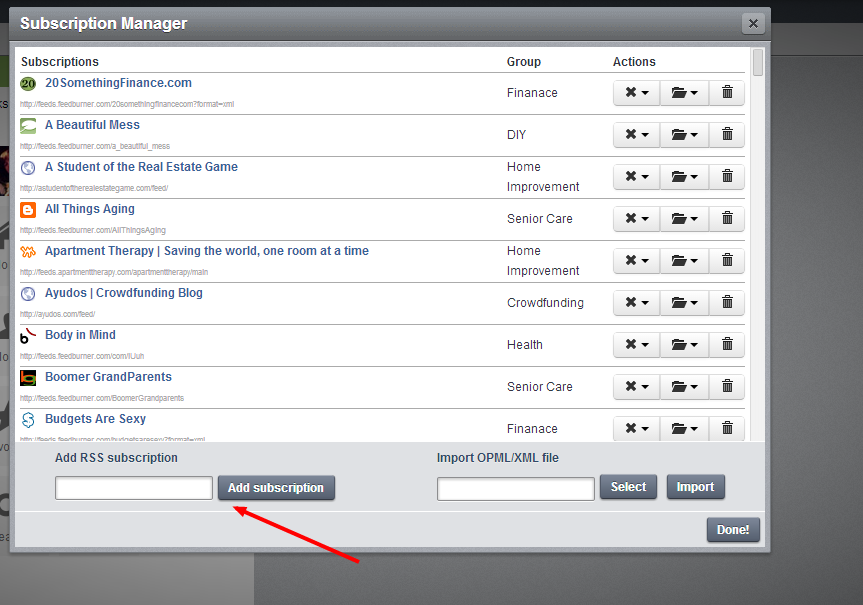This screenshot has width=863, height=605.
Task: Click the Add RSS subscription text field
Action: click(134, 488)
